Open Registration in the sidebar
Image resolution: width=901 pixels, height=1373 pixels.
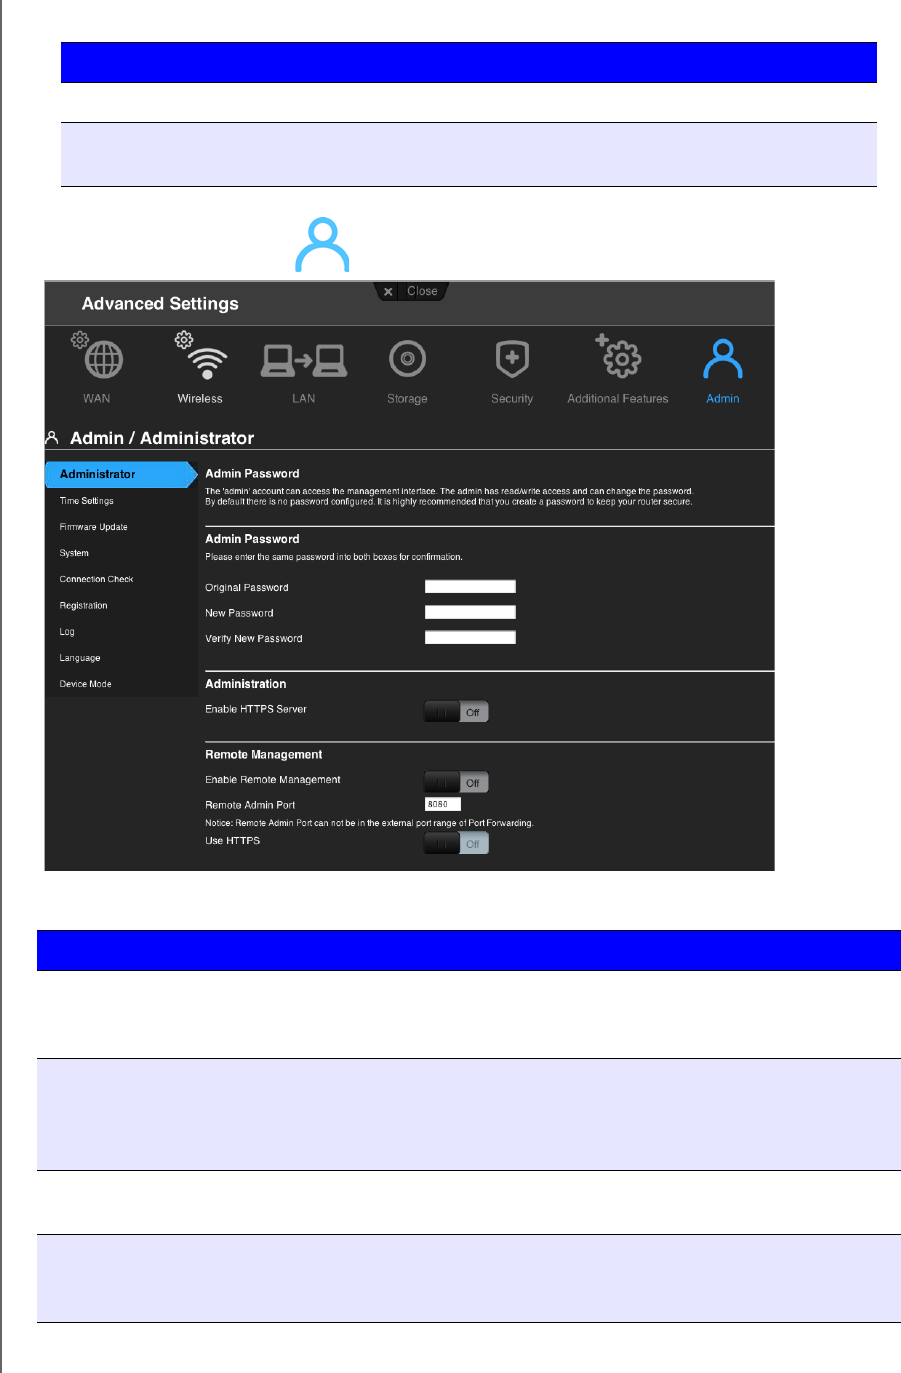(x=84, y=606)
